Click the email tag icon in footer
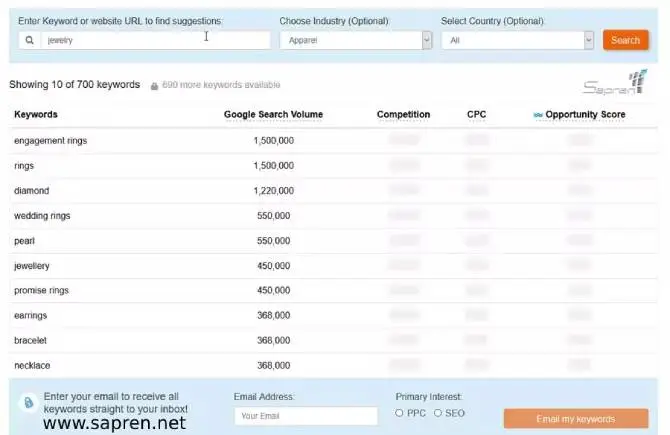This screenshot has width=670, height=435. click(29, 402)
